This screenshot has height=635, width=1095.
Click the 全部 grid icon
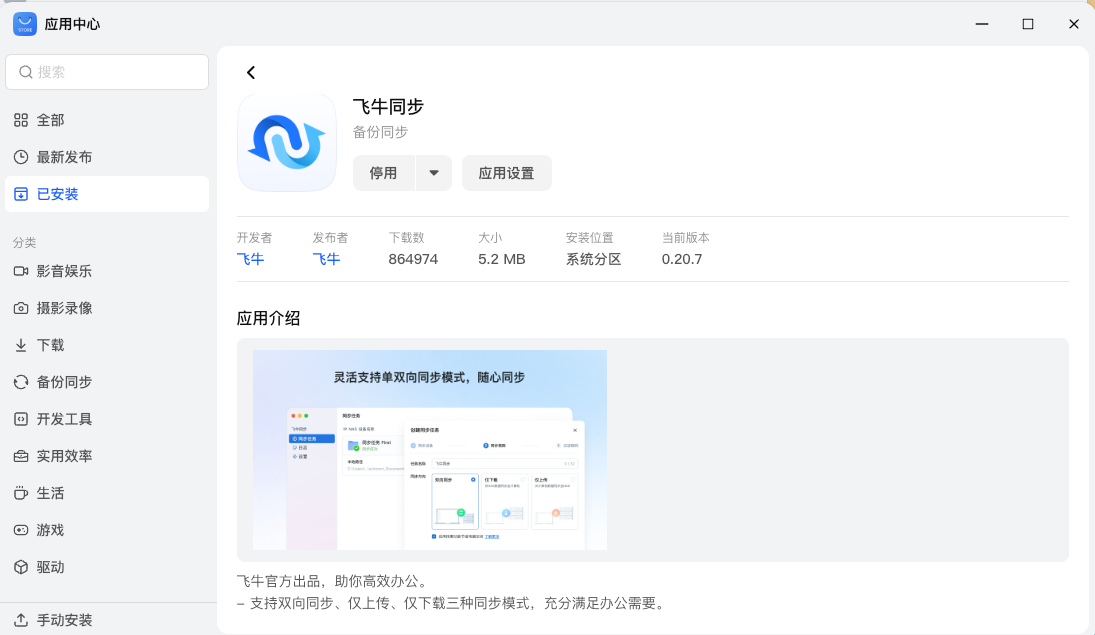tap(21, 120)
